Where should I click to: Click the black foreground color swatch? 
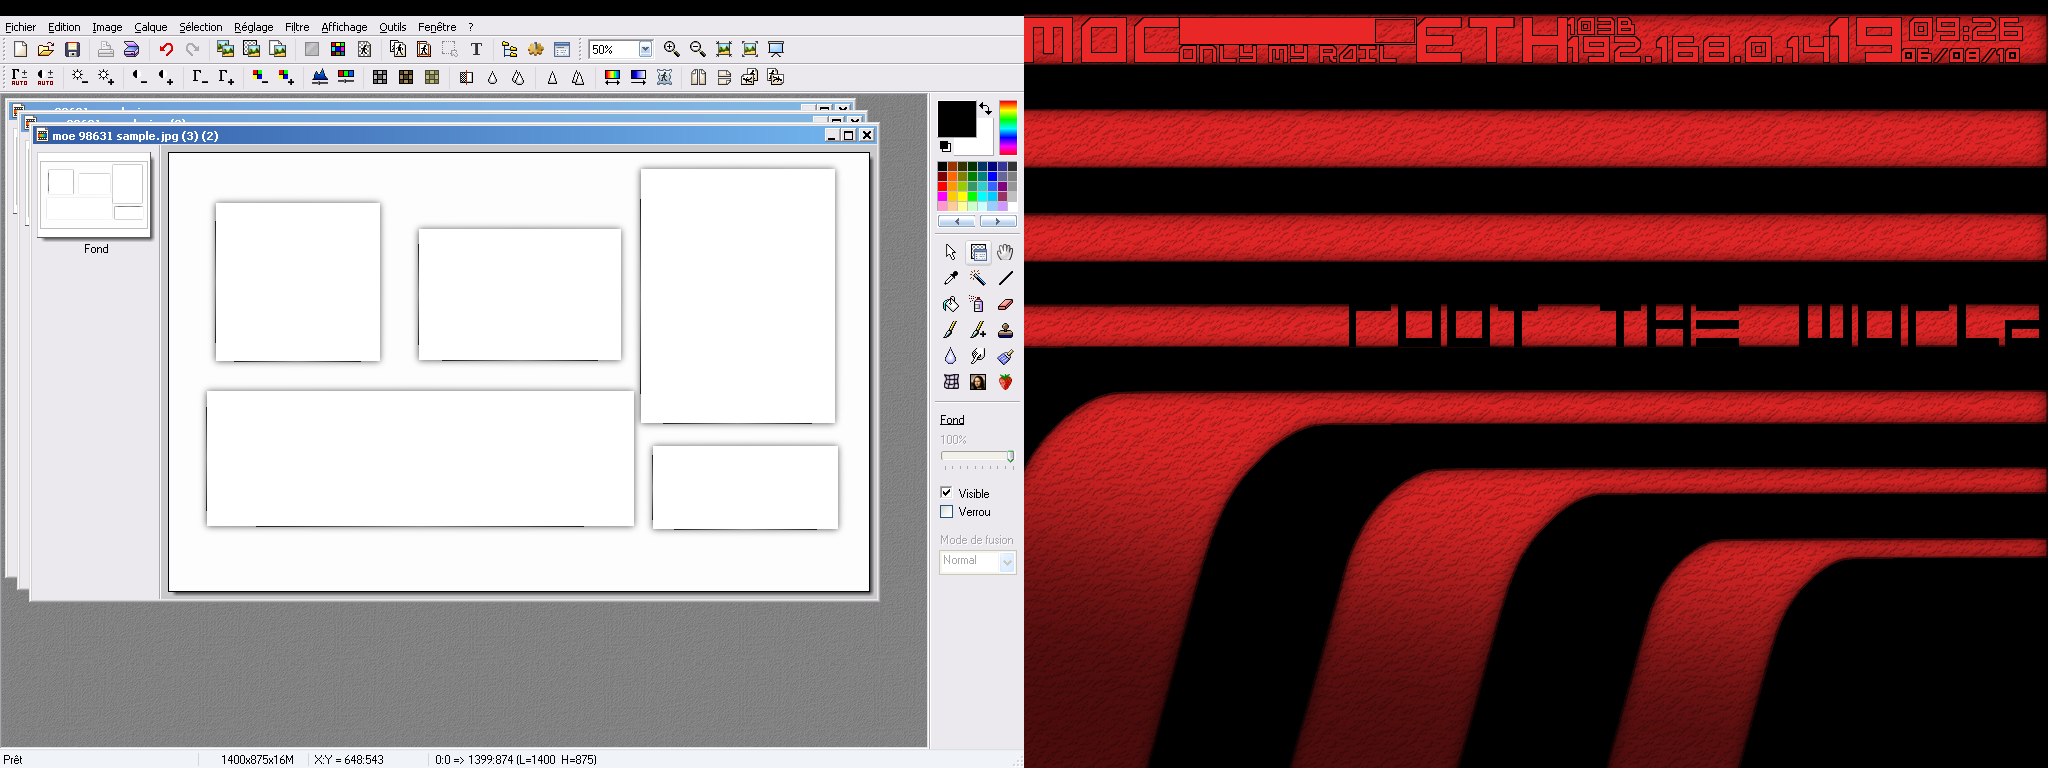[x=956, y=119]
